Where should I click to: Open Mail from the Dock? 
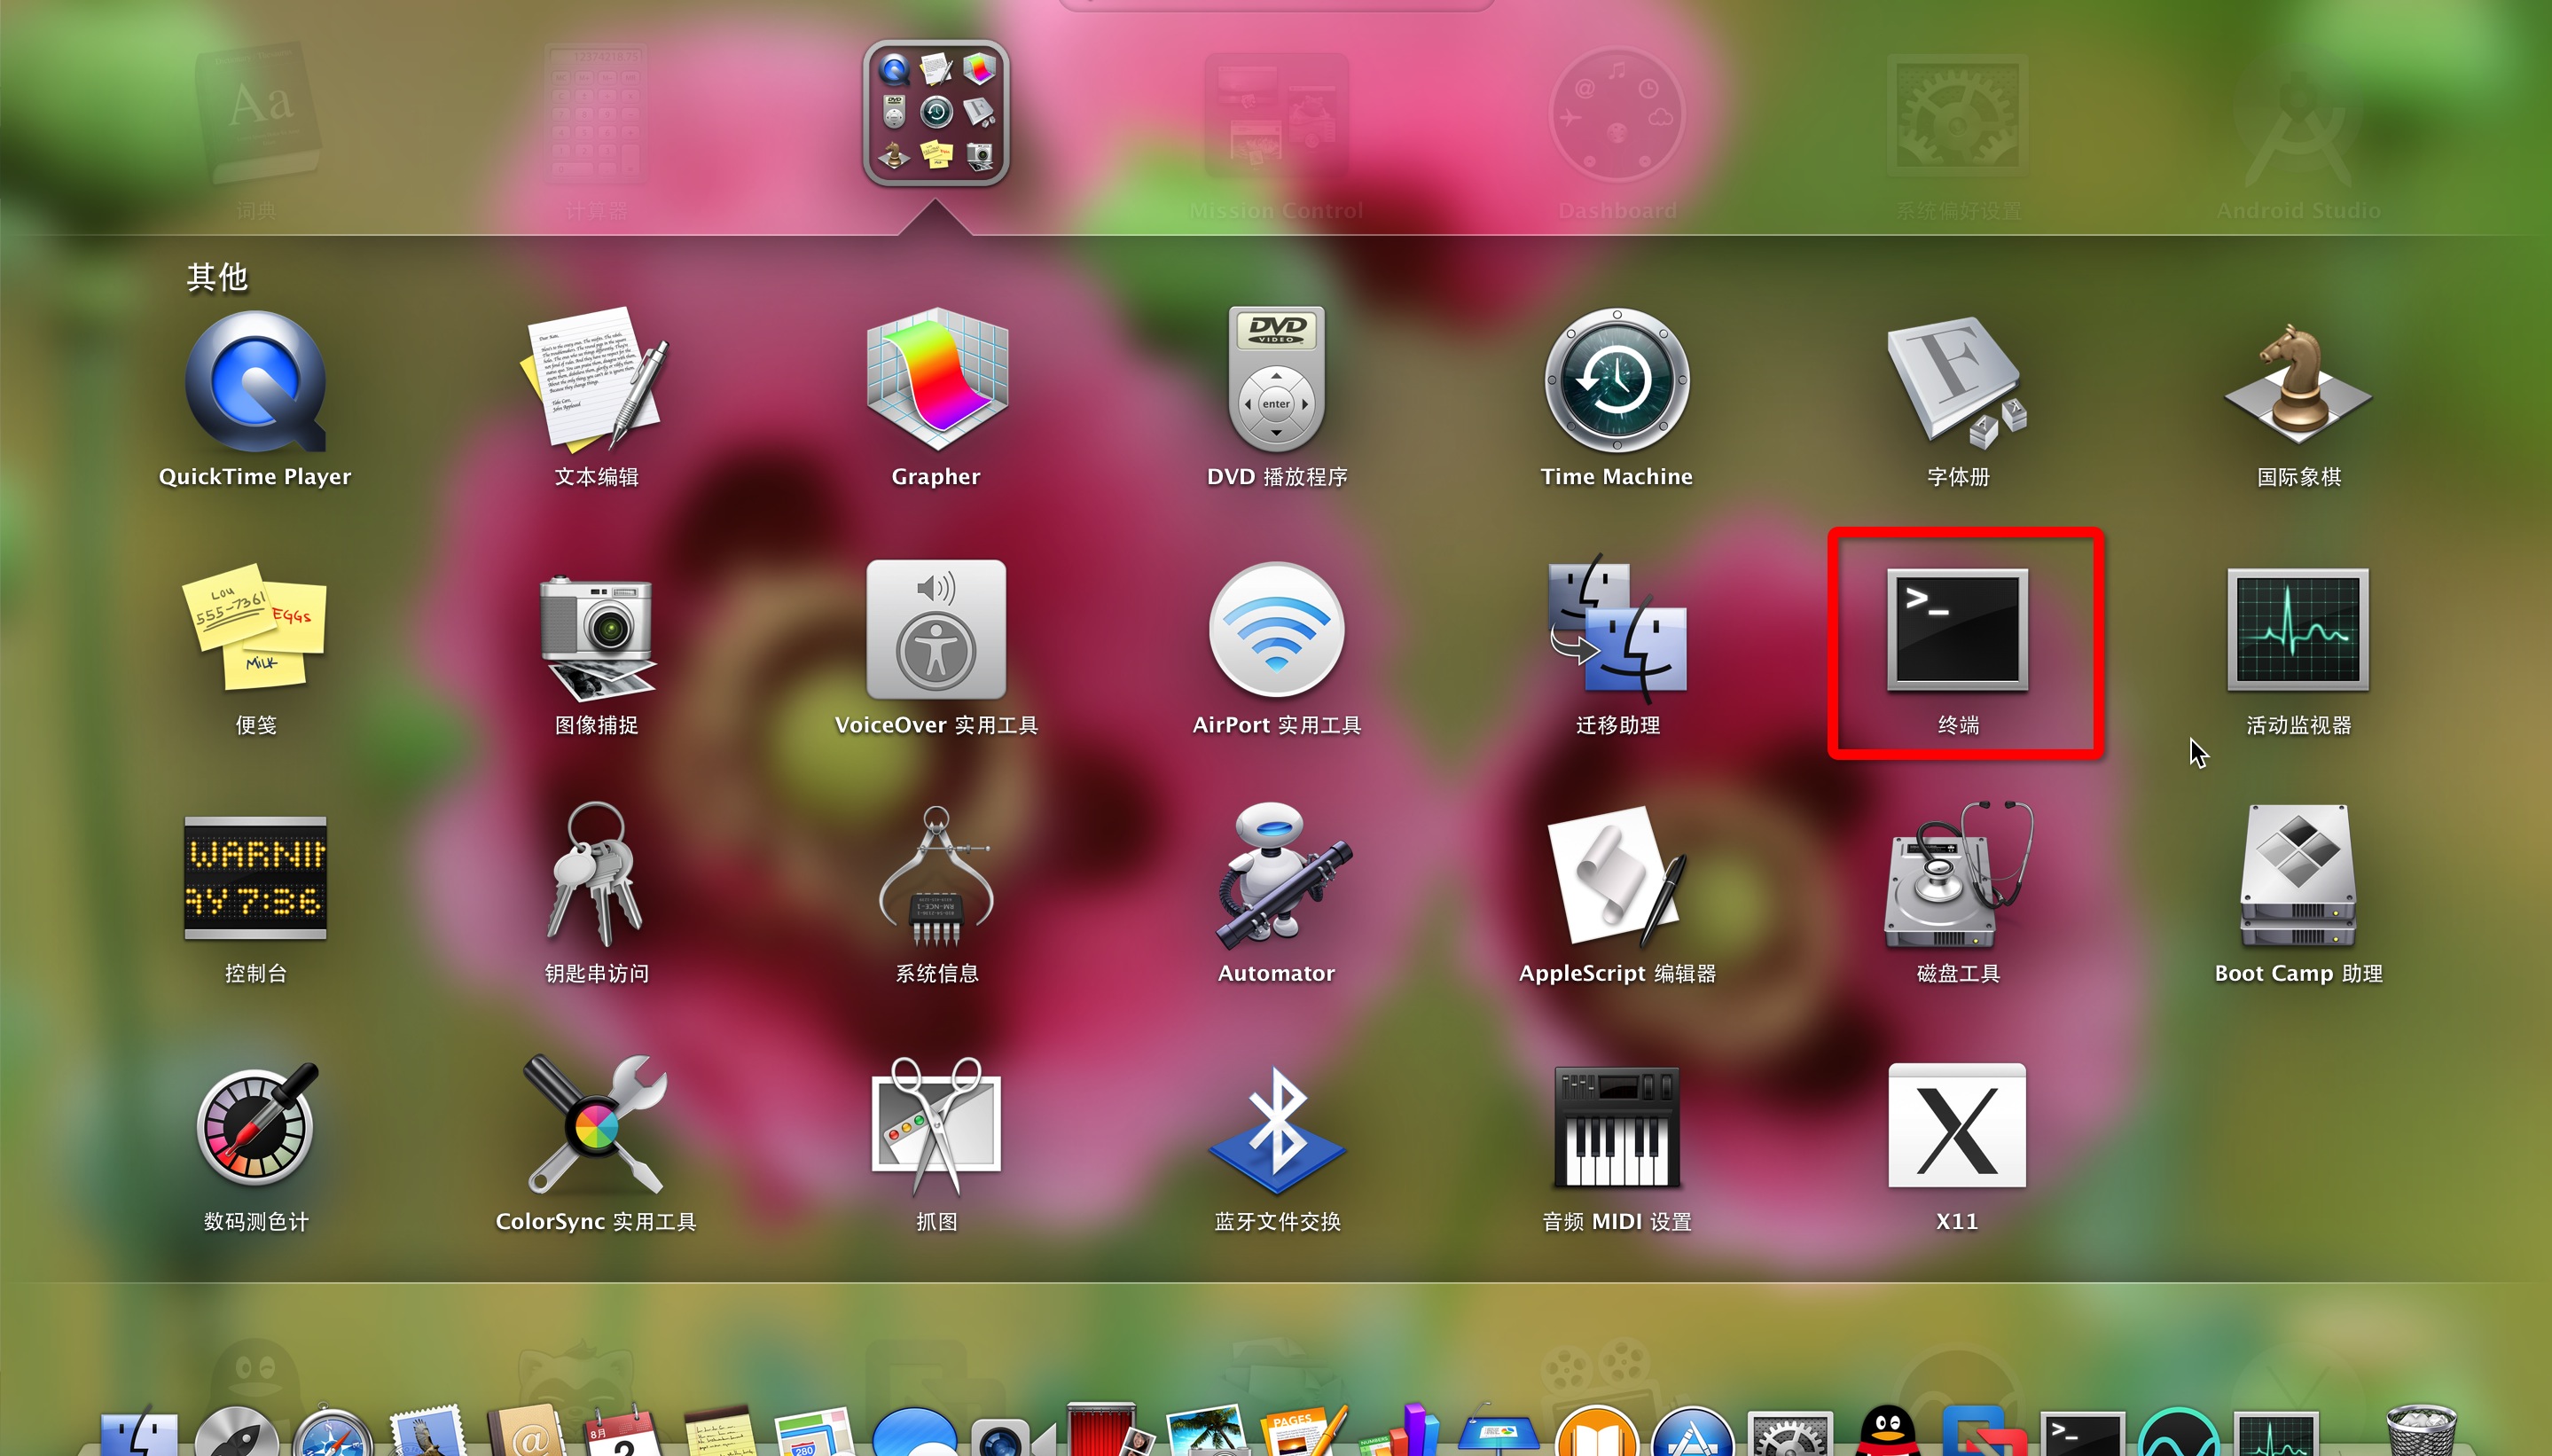point(428,1430)
